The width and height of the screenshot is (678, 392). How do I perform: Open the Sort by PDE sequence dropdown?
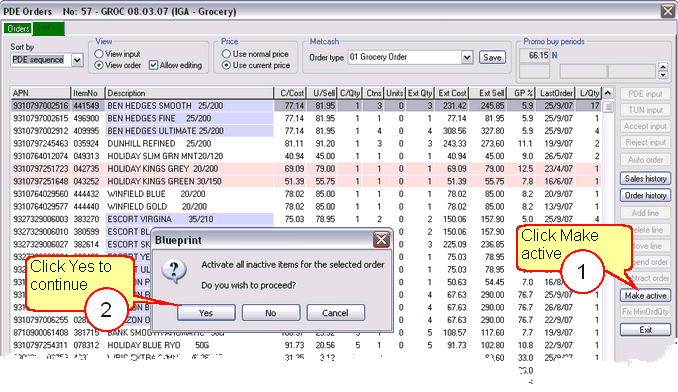77,60
